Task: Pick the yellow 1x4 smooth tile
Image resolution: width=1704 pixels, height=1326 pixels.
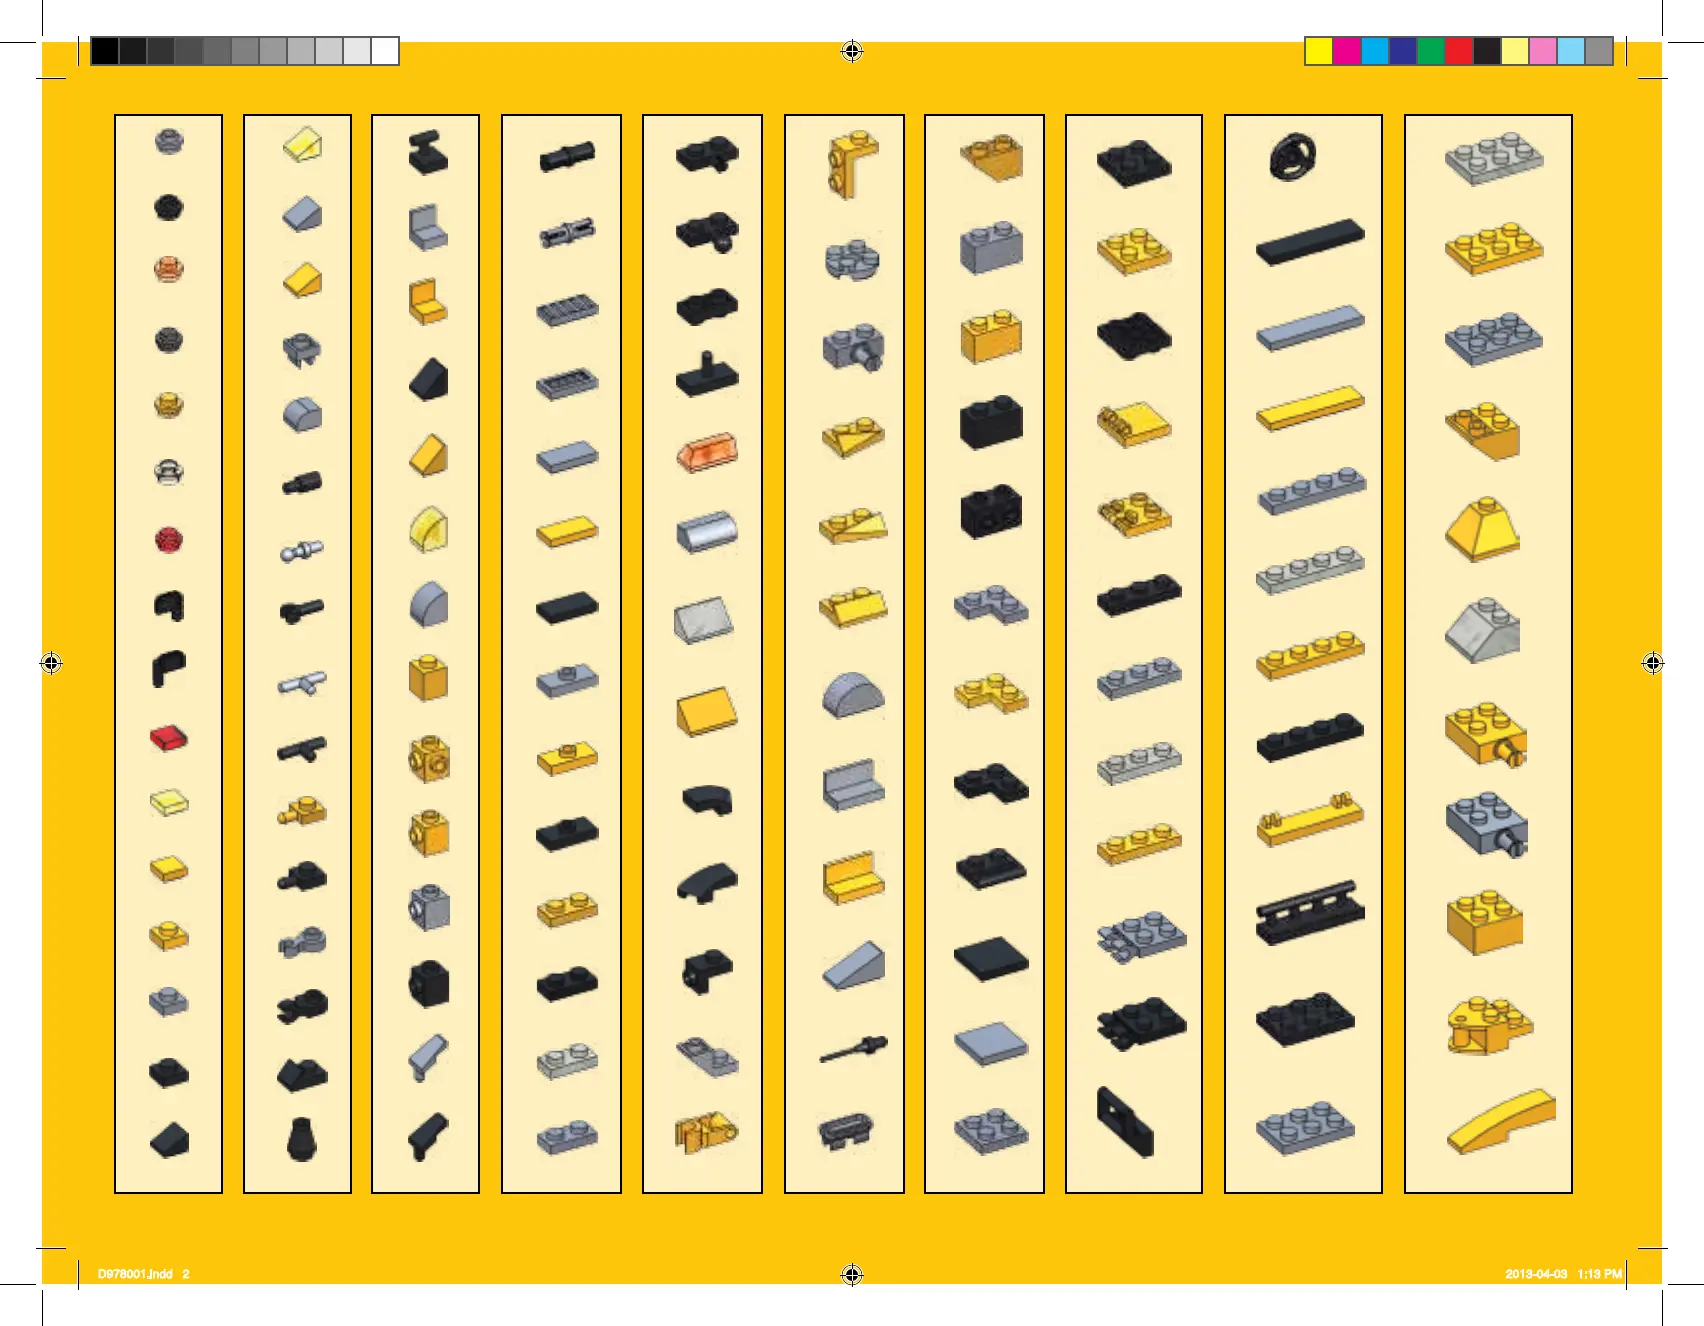Action: [1310, 409]
